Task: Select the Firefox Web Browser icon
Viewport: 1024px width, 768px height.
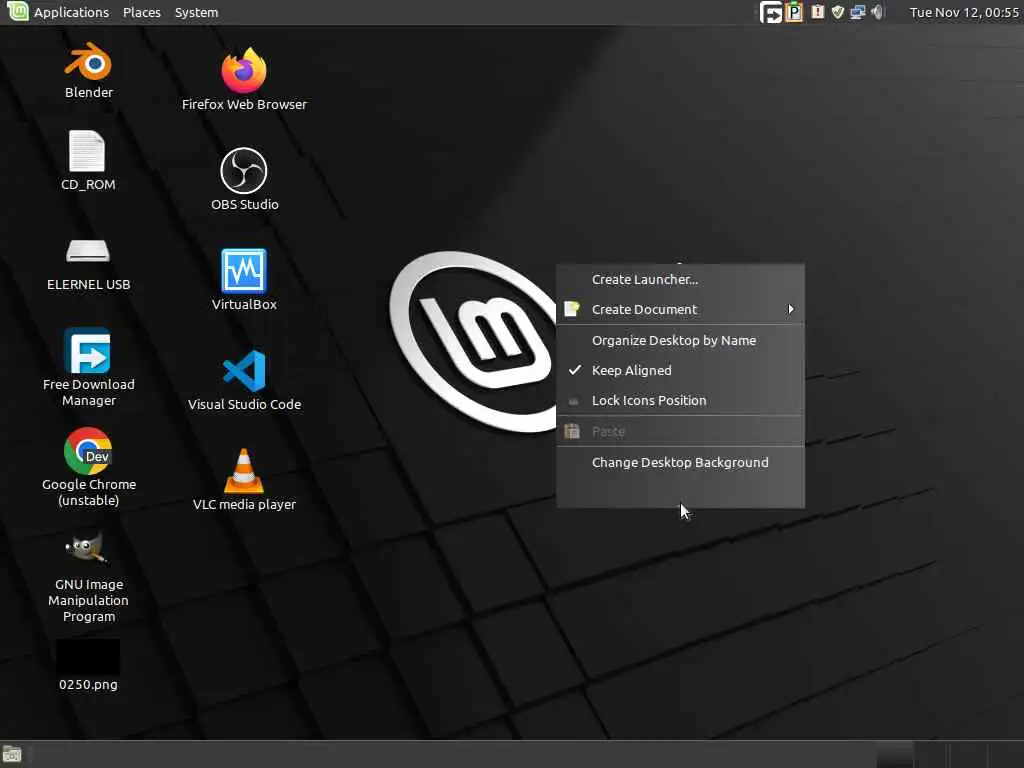Action: (244, 70)
